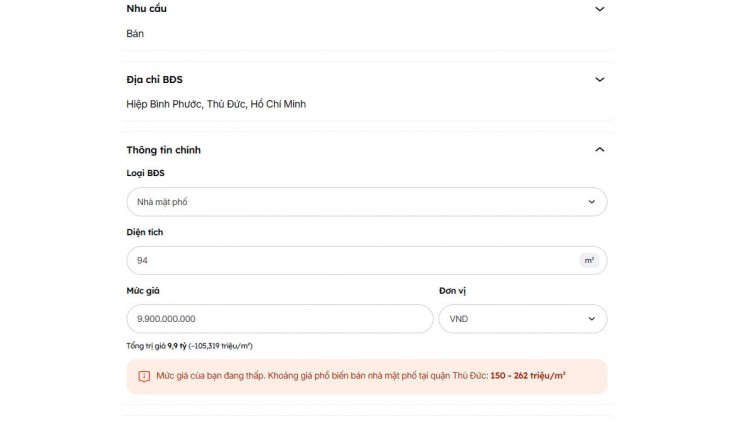Click the Tổng trị giá 9,9 tỷ summary
The width and height of the screenshot is (738, 422).
189,346
